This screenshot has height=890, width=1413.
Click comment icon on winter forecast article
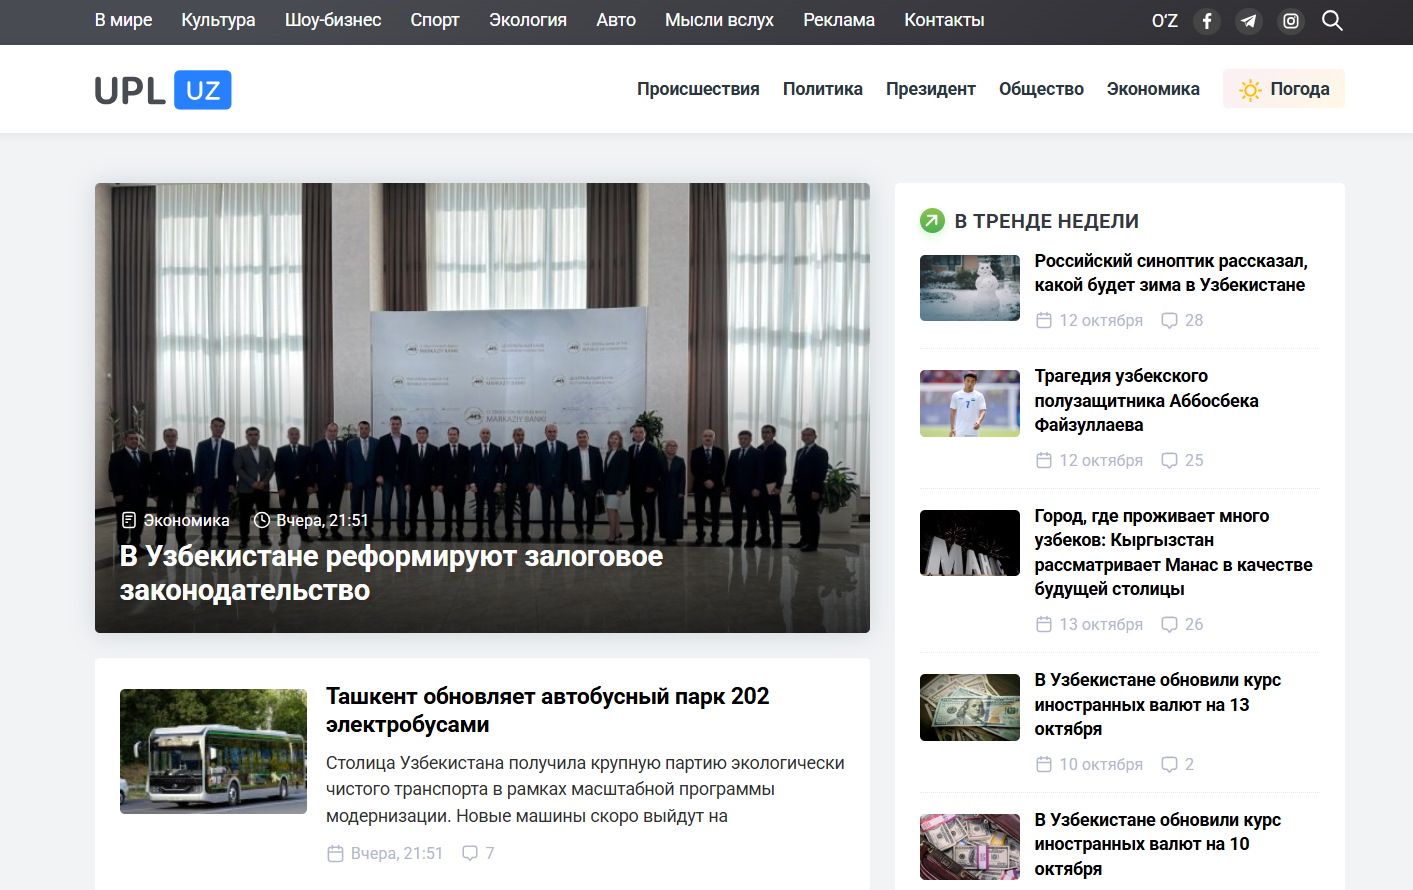tap(1169, 321)
